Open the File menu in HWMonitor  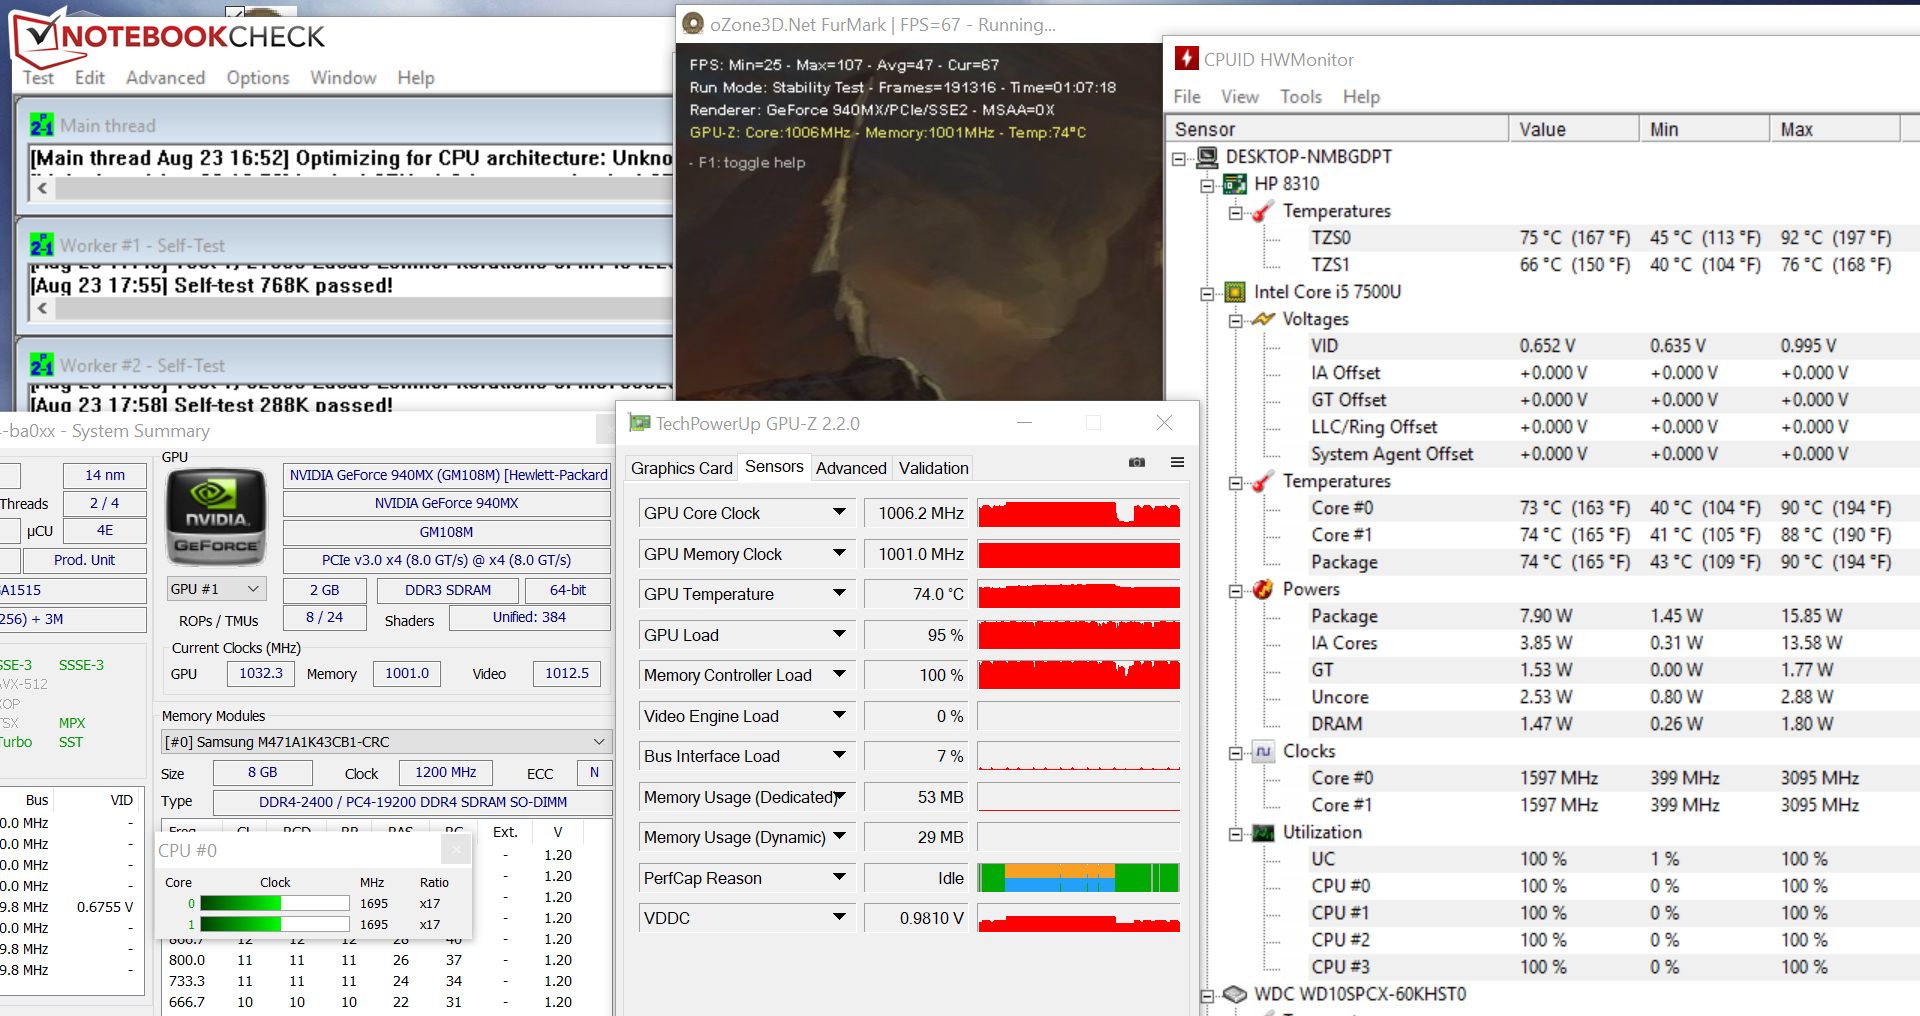click(x=1187, y=97)
